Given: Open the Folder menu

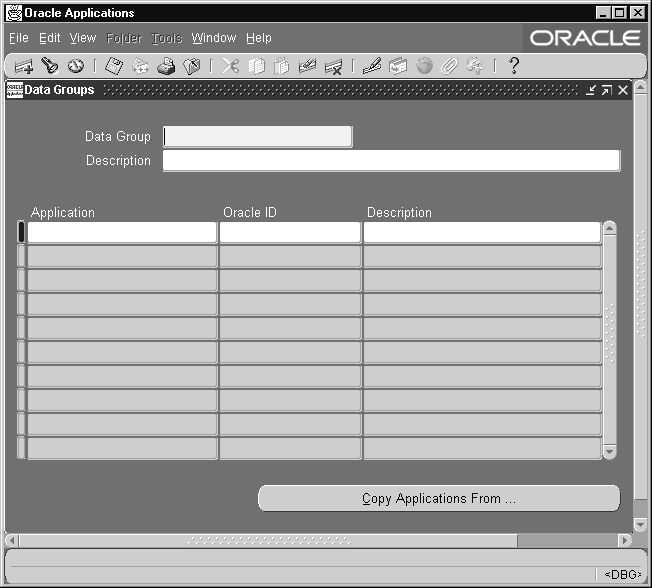Looking at the screenshot, I should pos(124,38).
